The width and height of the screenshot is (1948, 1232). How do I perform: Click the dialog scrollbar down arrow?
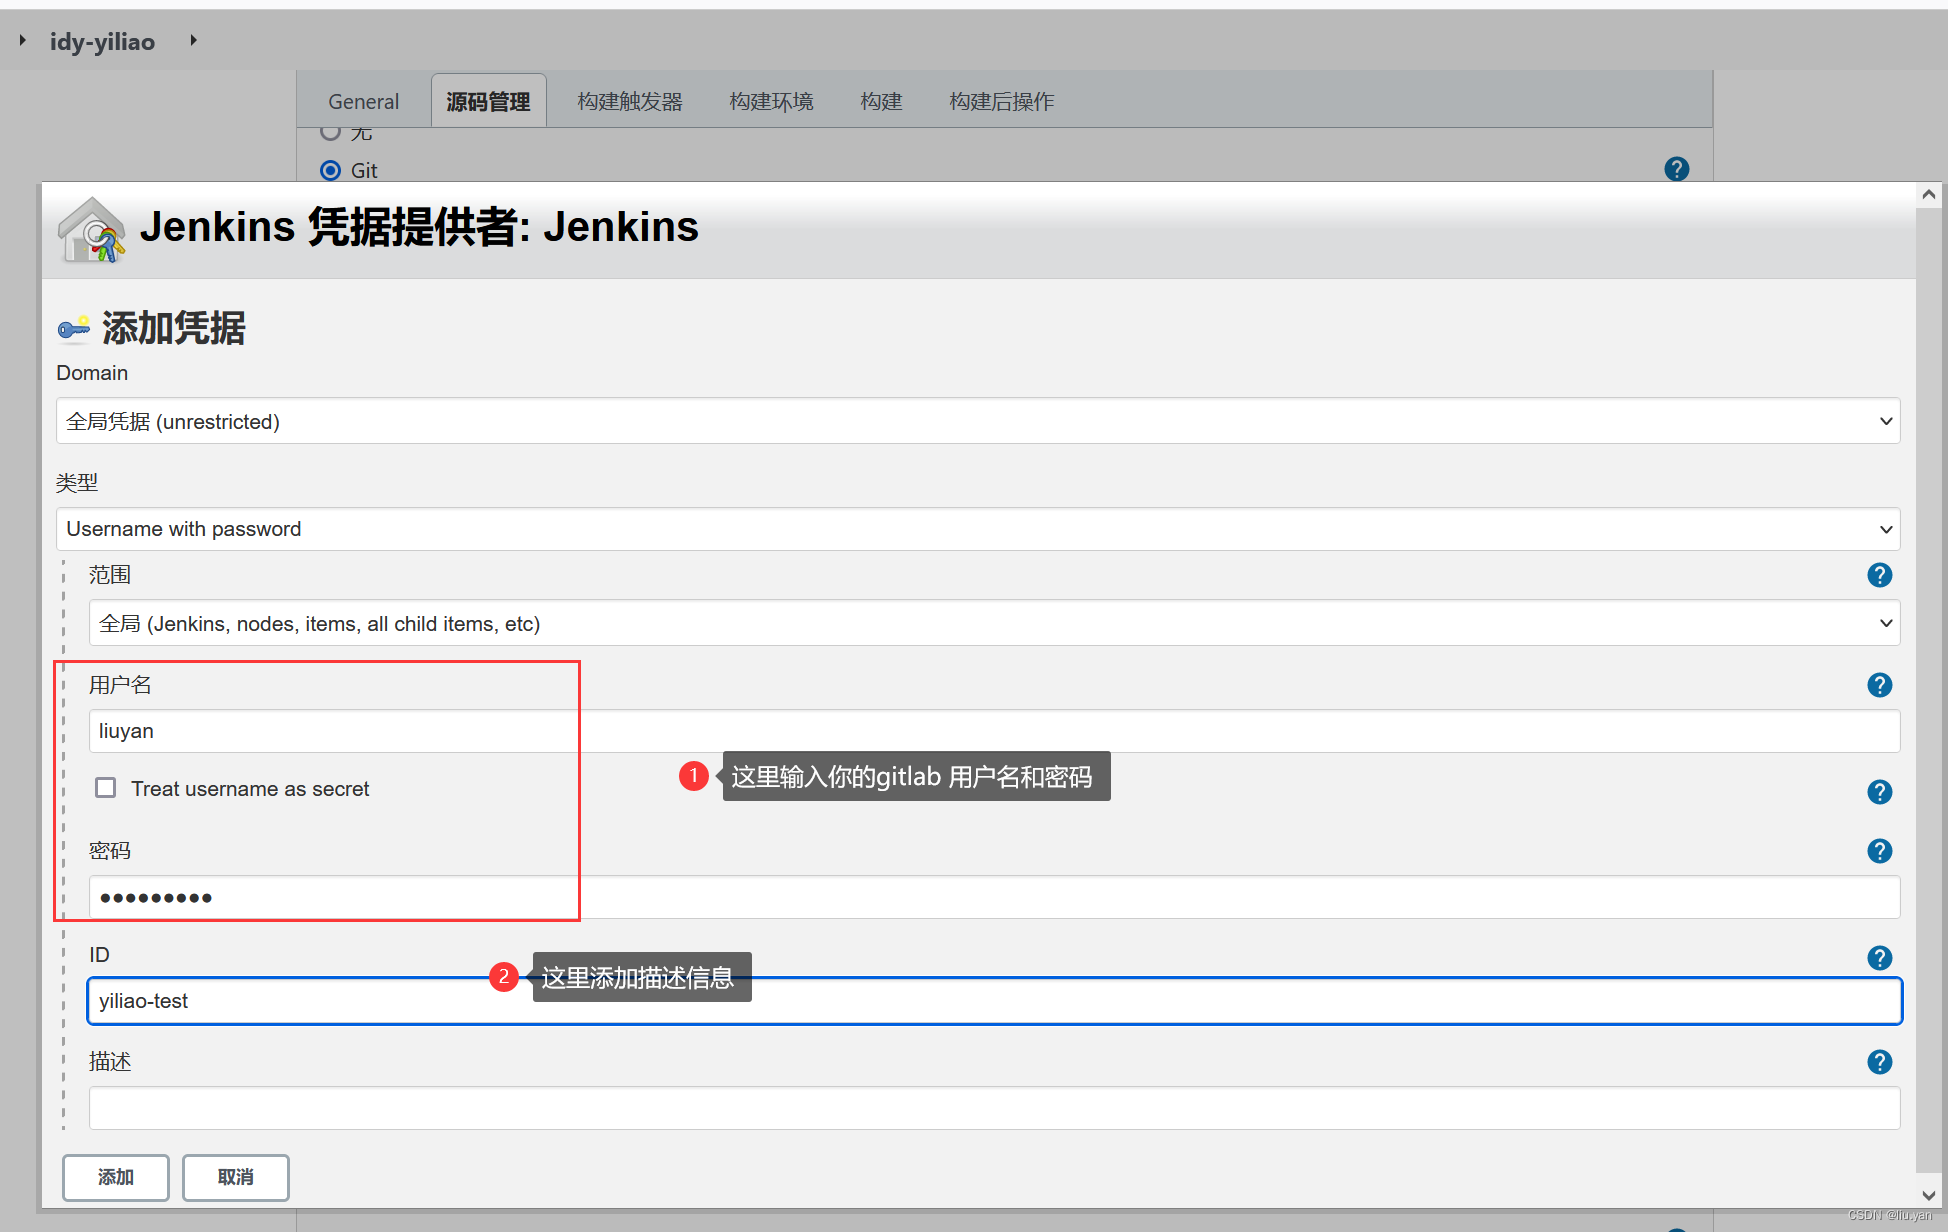point(1929,1194)
